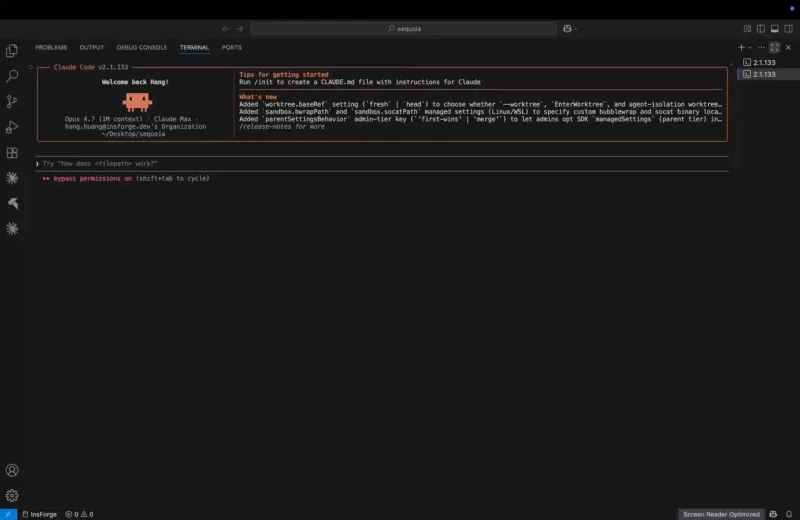
Task: Click the InsForge status bar item
Action: click(40, 514)
